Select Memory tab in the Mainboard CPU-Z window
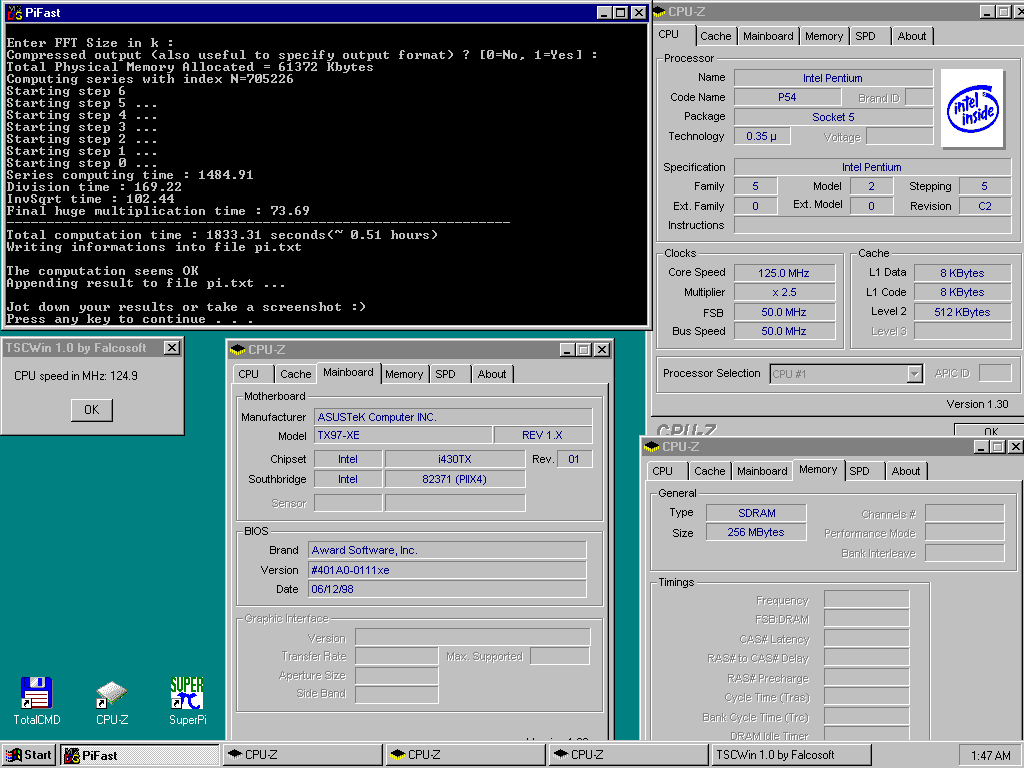 click(404, 374)
